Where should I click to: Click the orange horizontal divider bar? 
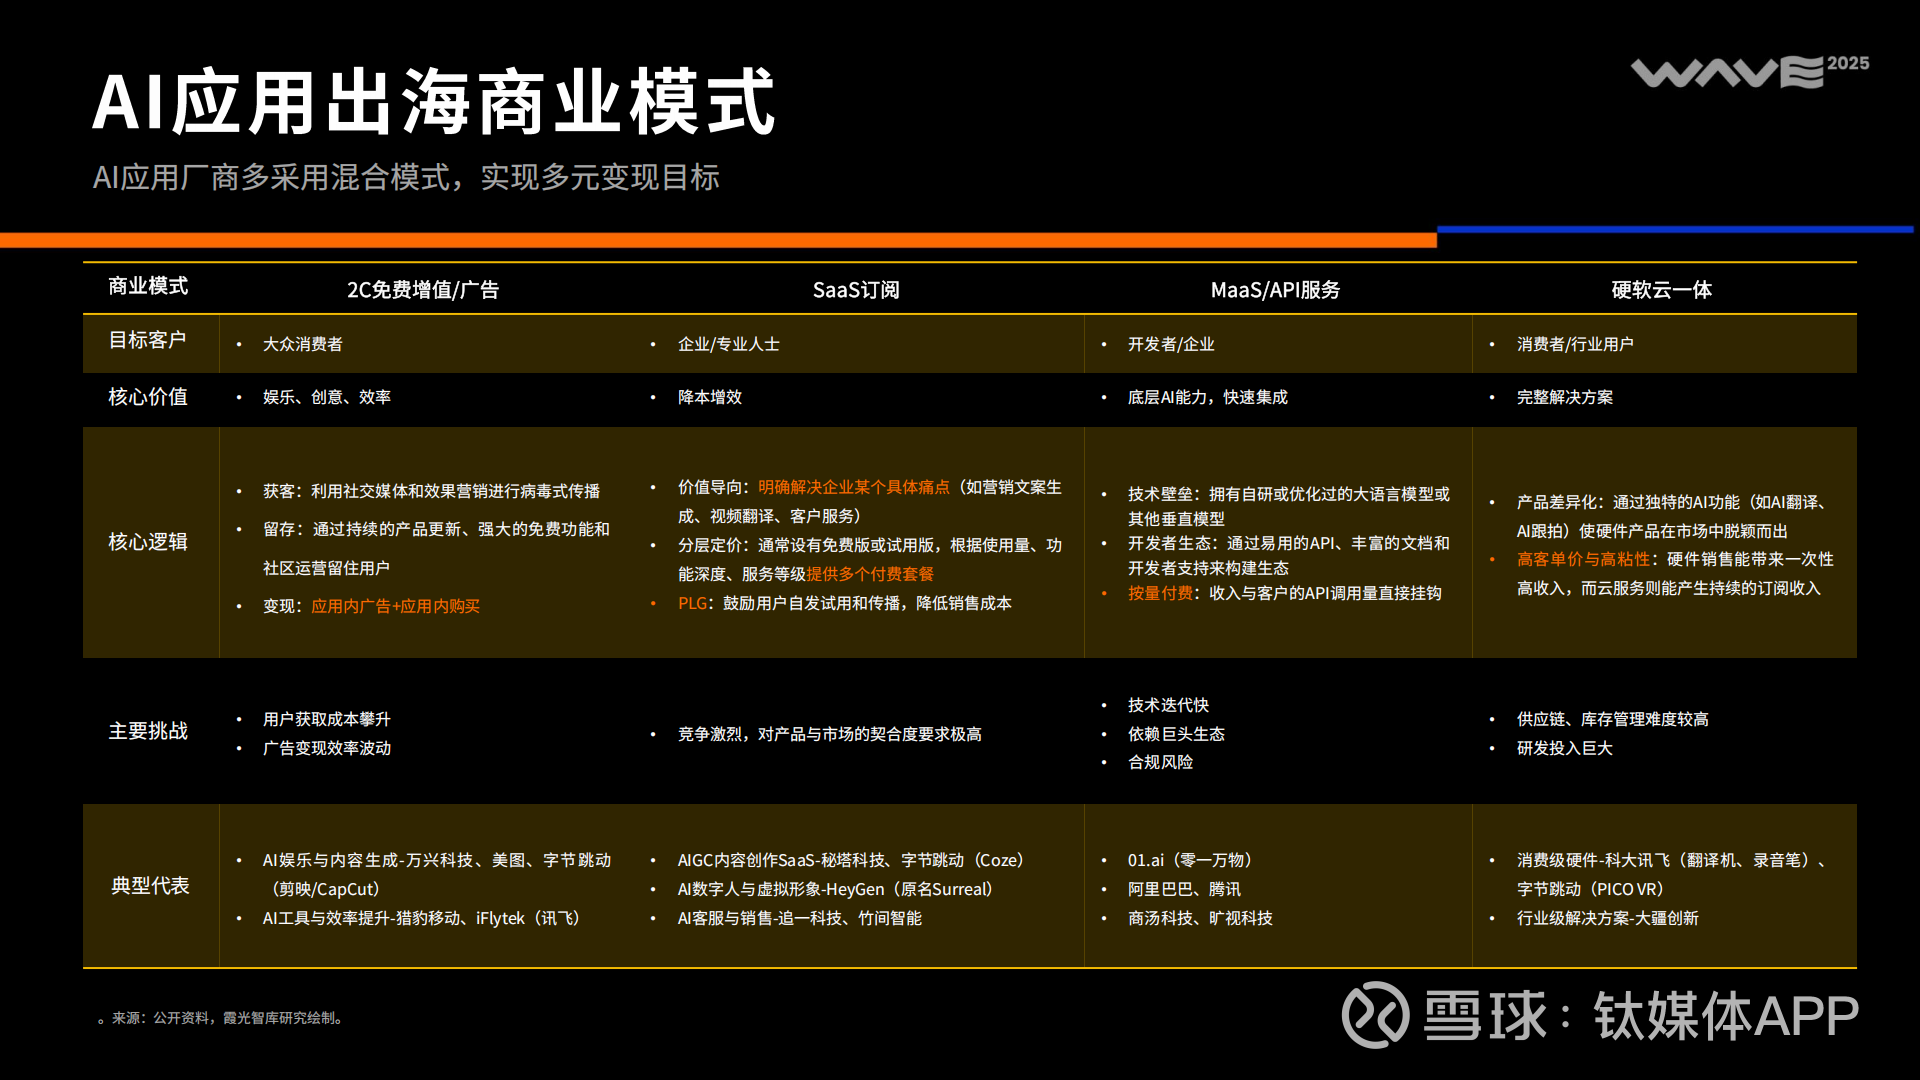[x=718, y=240]
